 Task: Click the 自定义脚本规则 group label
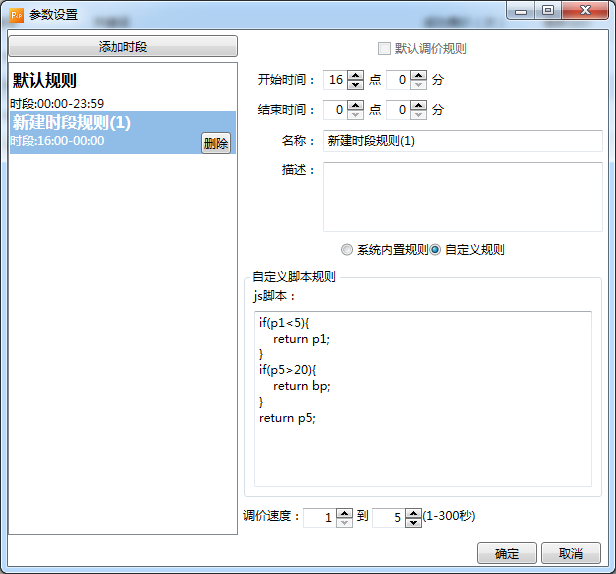[x=294, y=277]
